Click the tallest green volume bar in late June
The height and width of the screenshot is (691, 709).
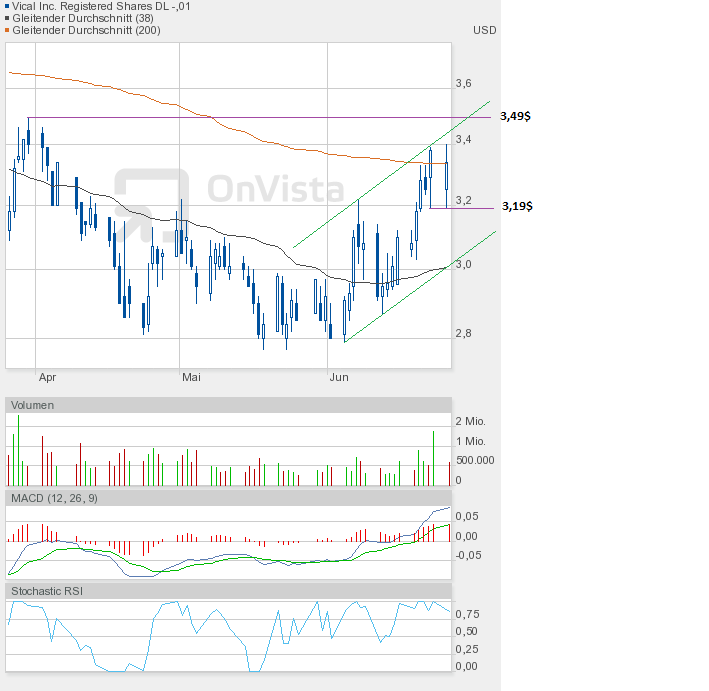pos(434,458)
